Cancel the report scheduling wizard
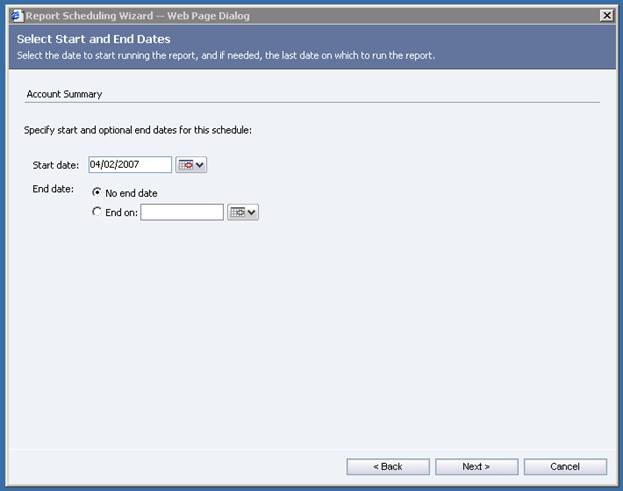Screen dimensions: 623x491 click(565, 467)
